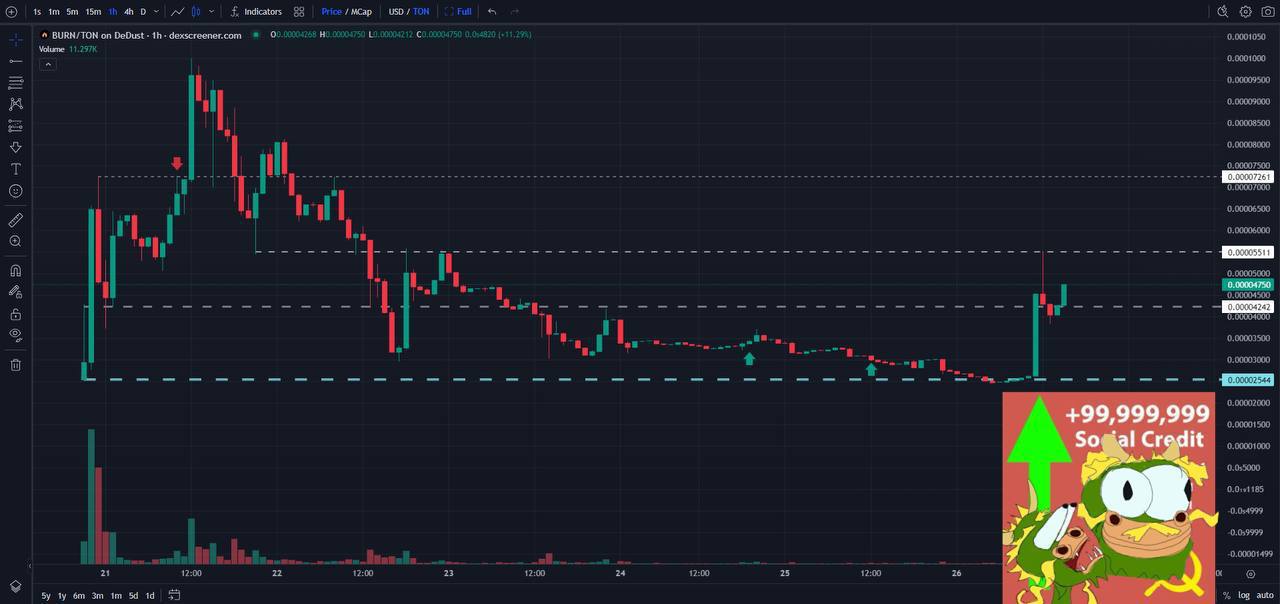Expand the timeframe interval dropdown
1280x604 pixels.
coord(156,12)
